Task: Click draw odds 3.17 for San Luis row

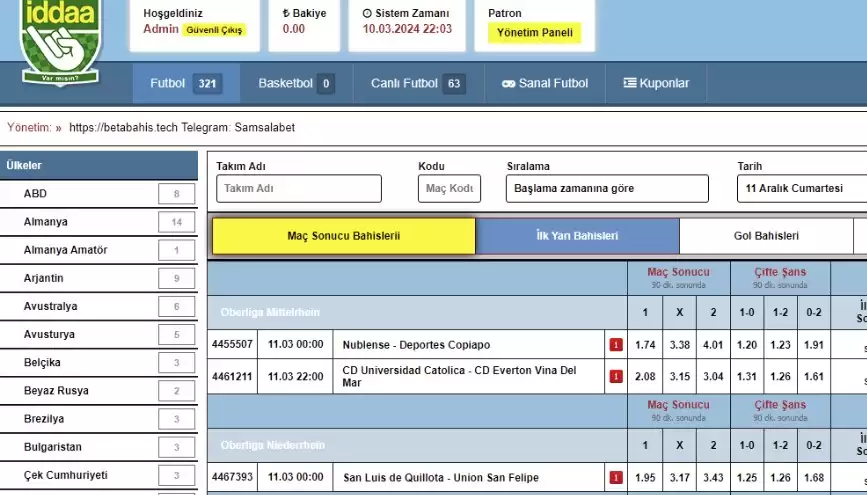Action: tap(680, 477)
